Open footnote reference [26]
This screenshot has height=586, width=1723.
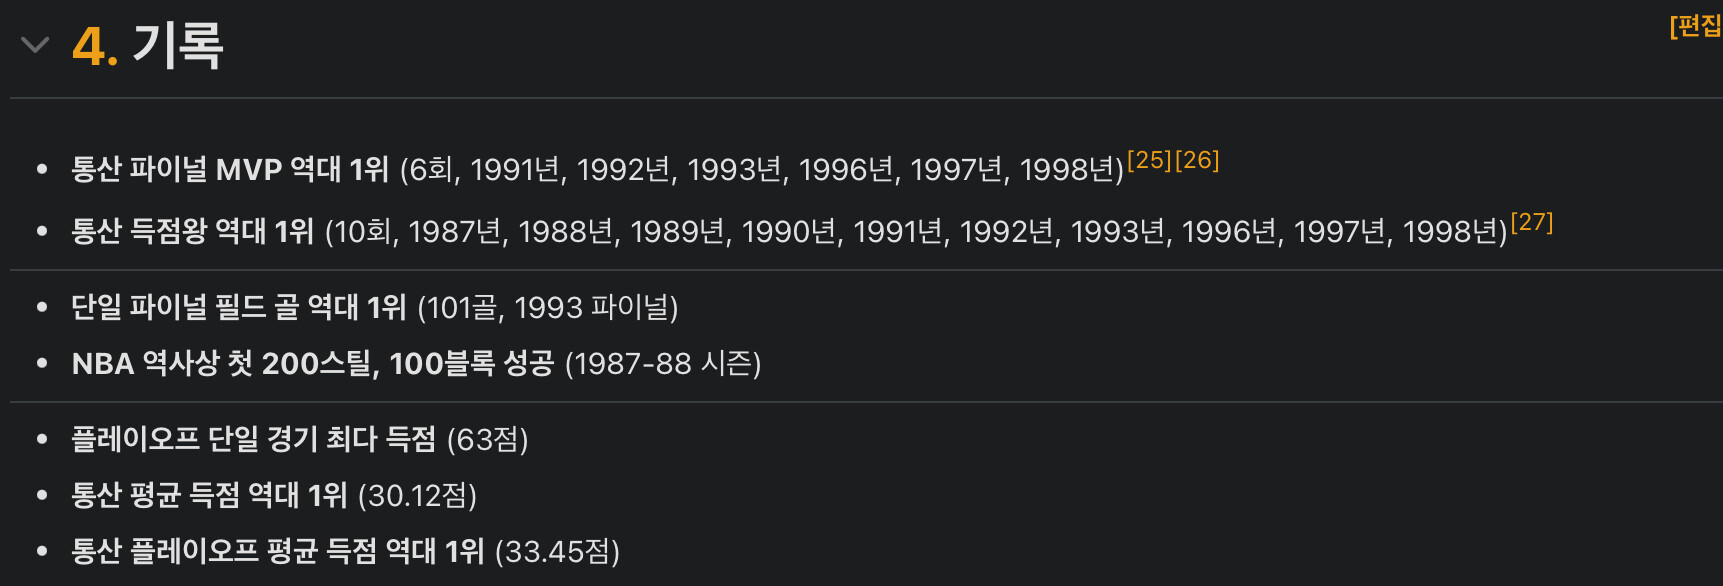1197,160
